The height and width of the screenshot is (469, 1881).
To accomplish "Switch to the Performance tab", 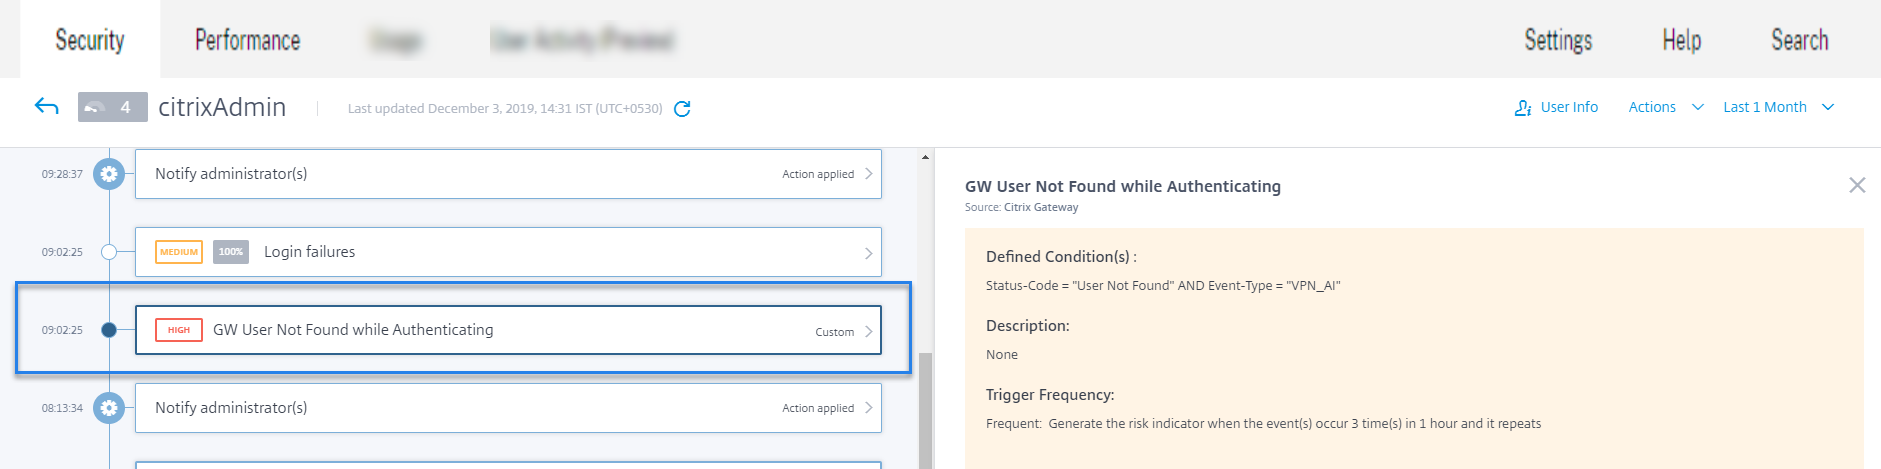I will point(247,40).
